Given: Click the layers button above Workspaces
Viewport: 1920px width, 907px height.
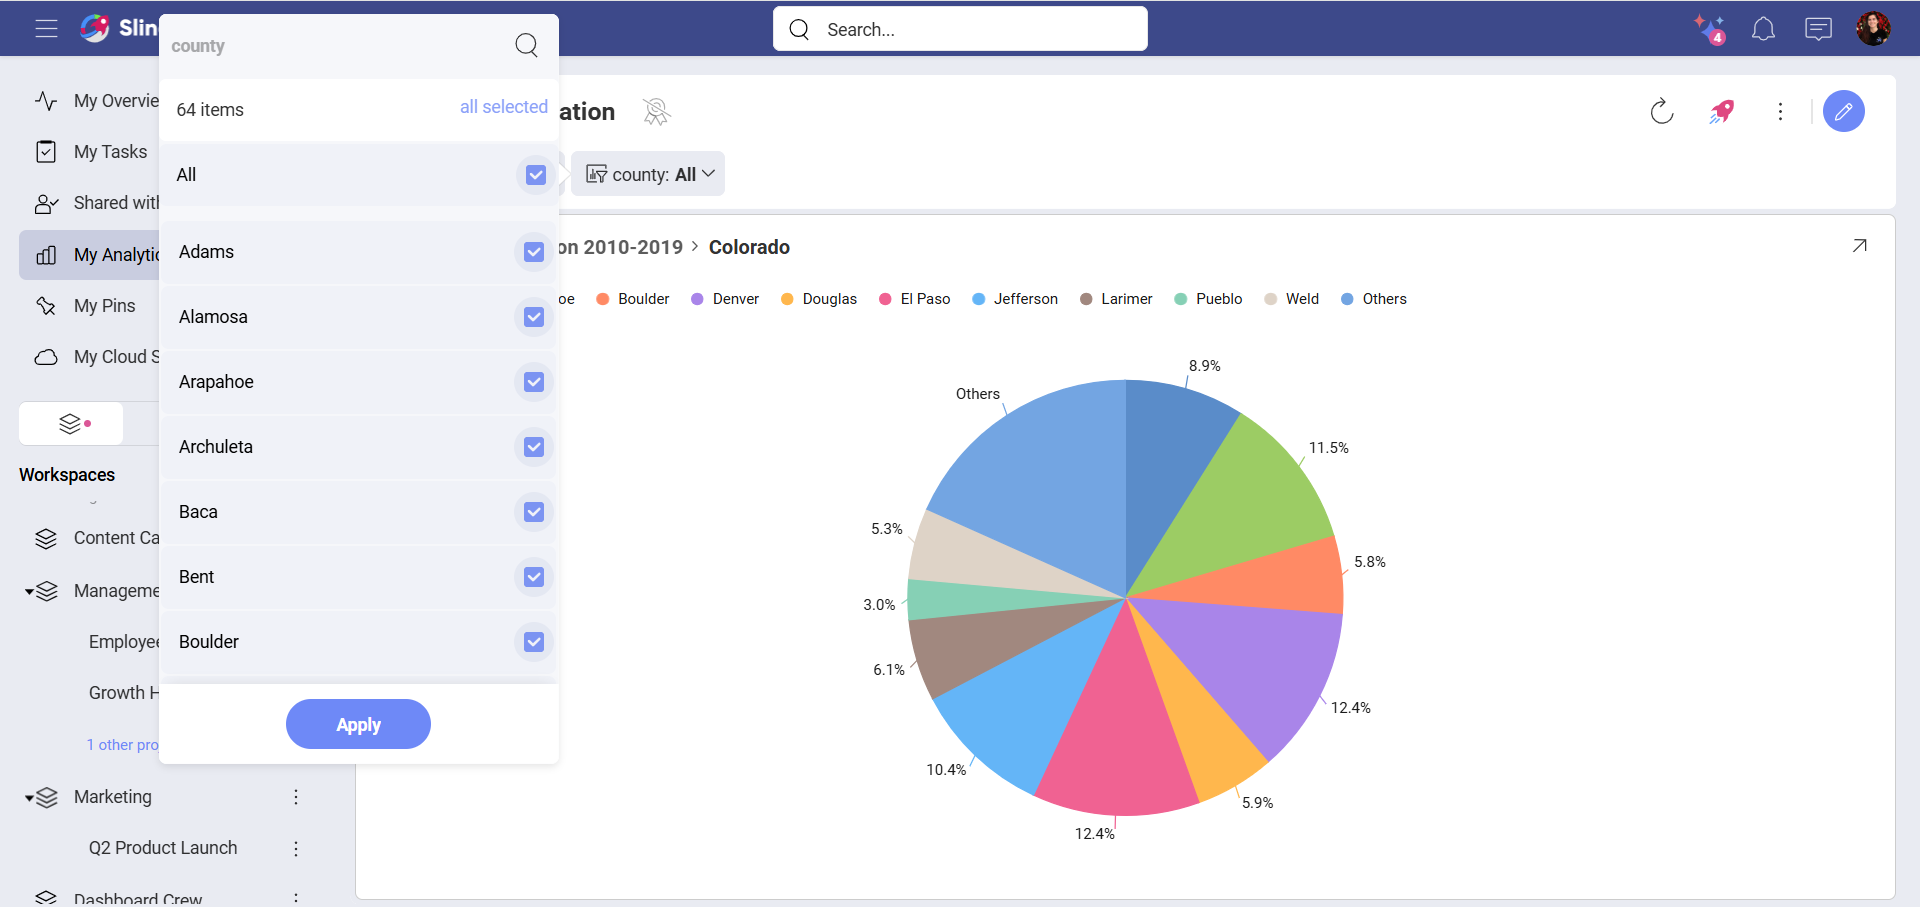Looking at the screenshot, I should click(71, 424).
